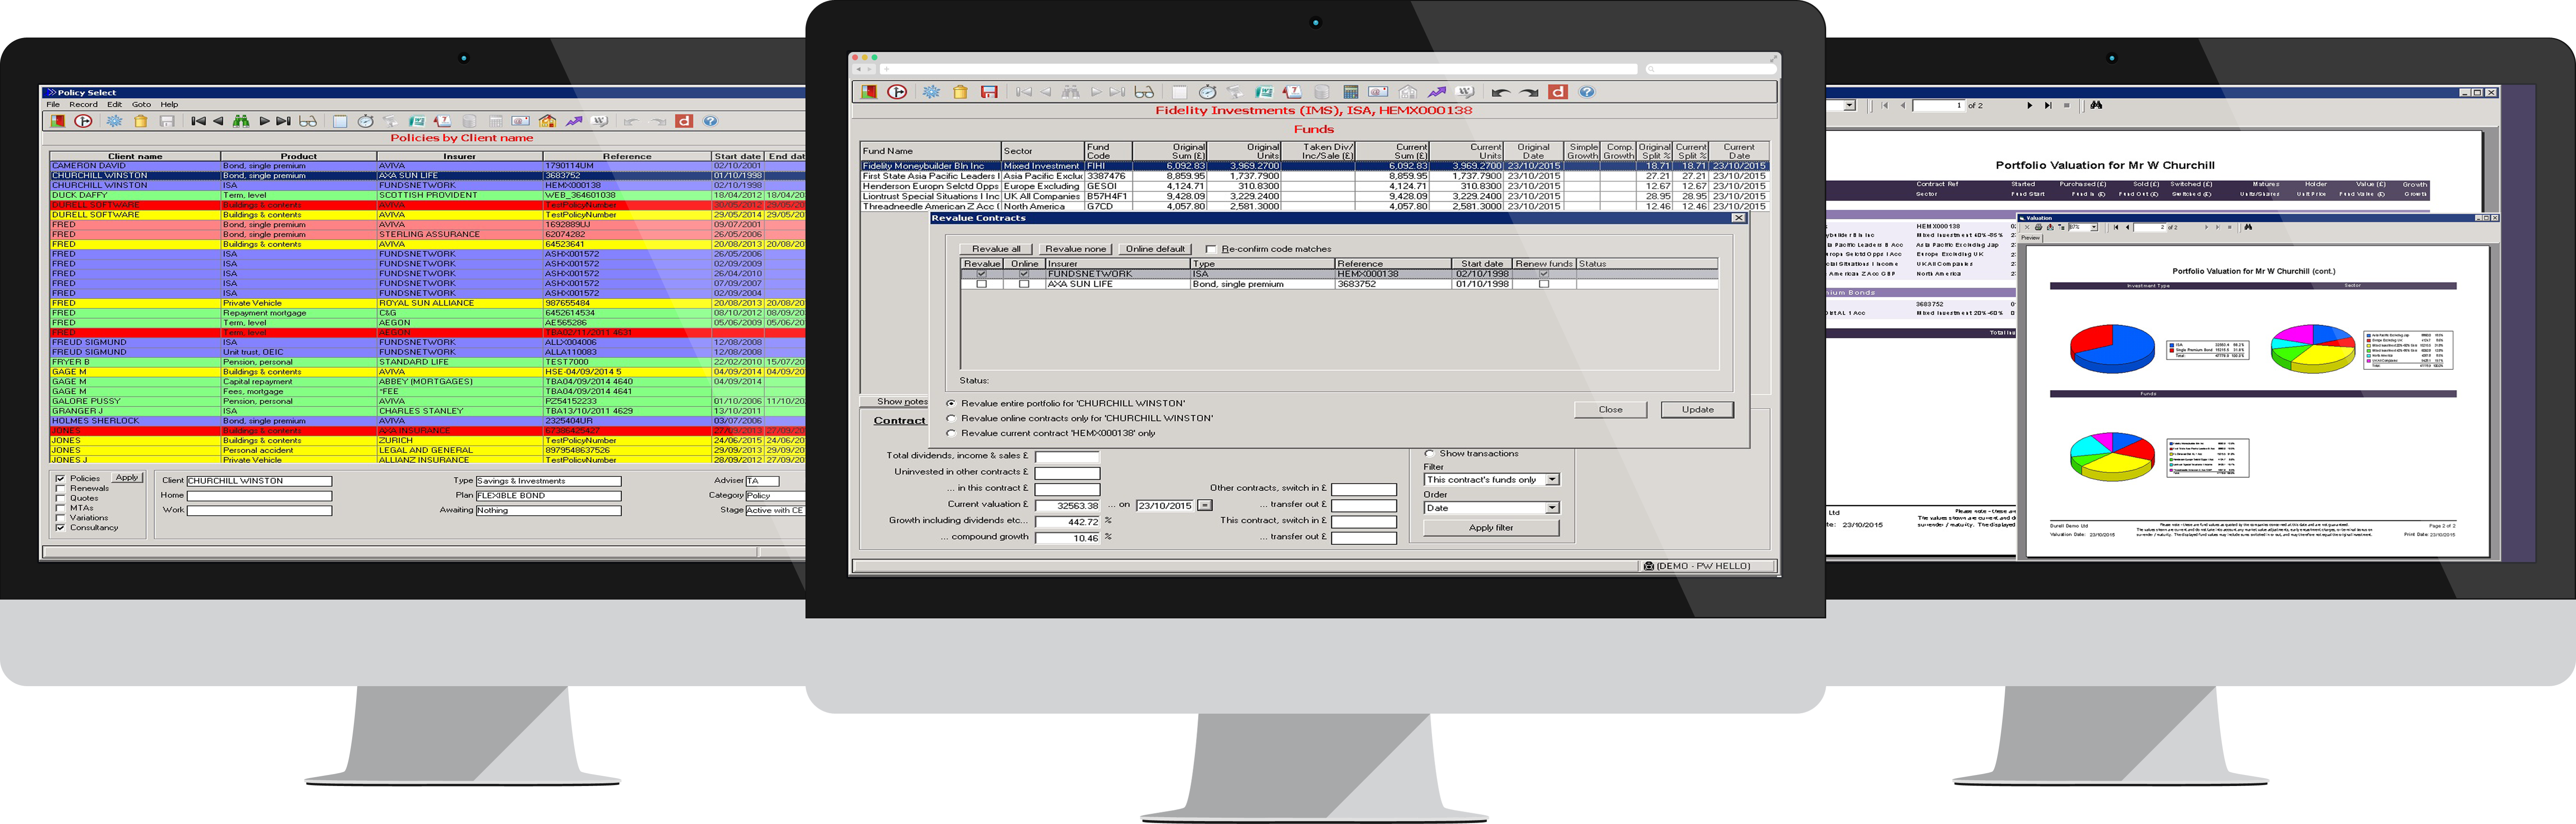2576x824 pixels.
Task: Select the DUCK DAFFY policy row
Action: (427, 195)
